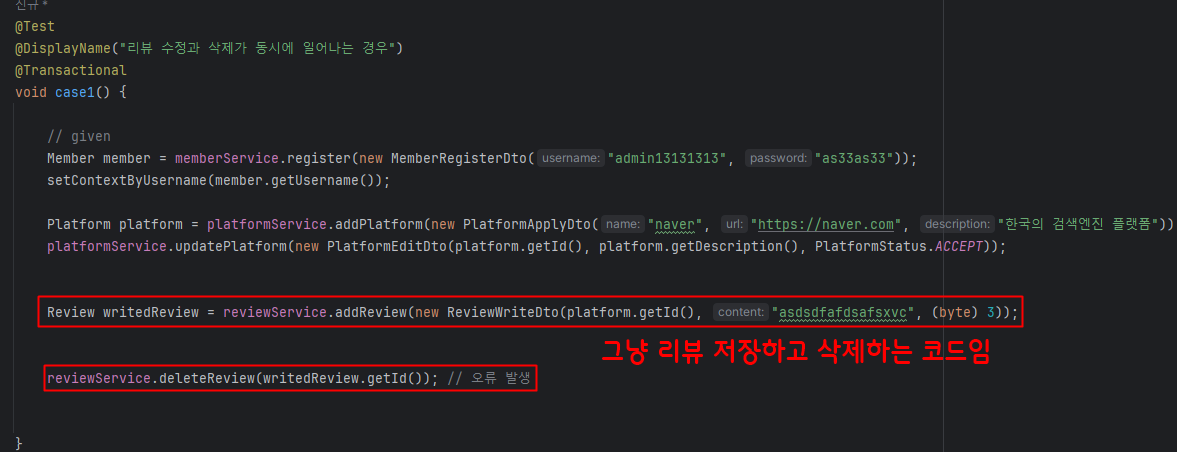The image size is (1177, 452).
Task: Click the "as33as33" string literal
Action: pos(855,159)
